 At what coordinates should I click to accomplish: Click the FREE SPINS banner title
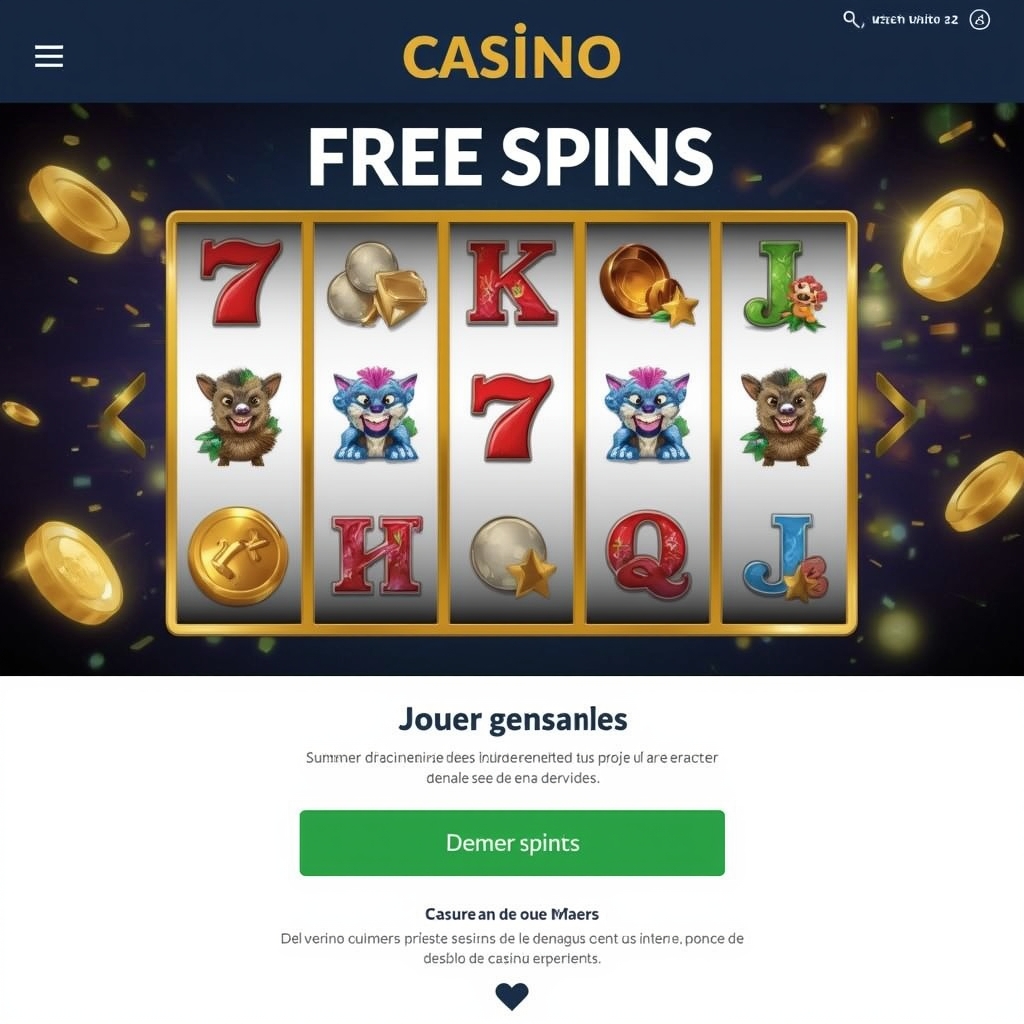point(511,157)
